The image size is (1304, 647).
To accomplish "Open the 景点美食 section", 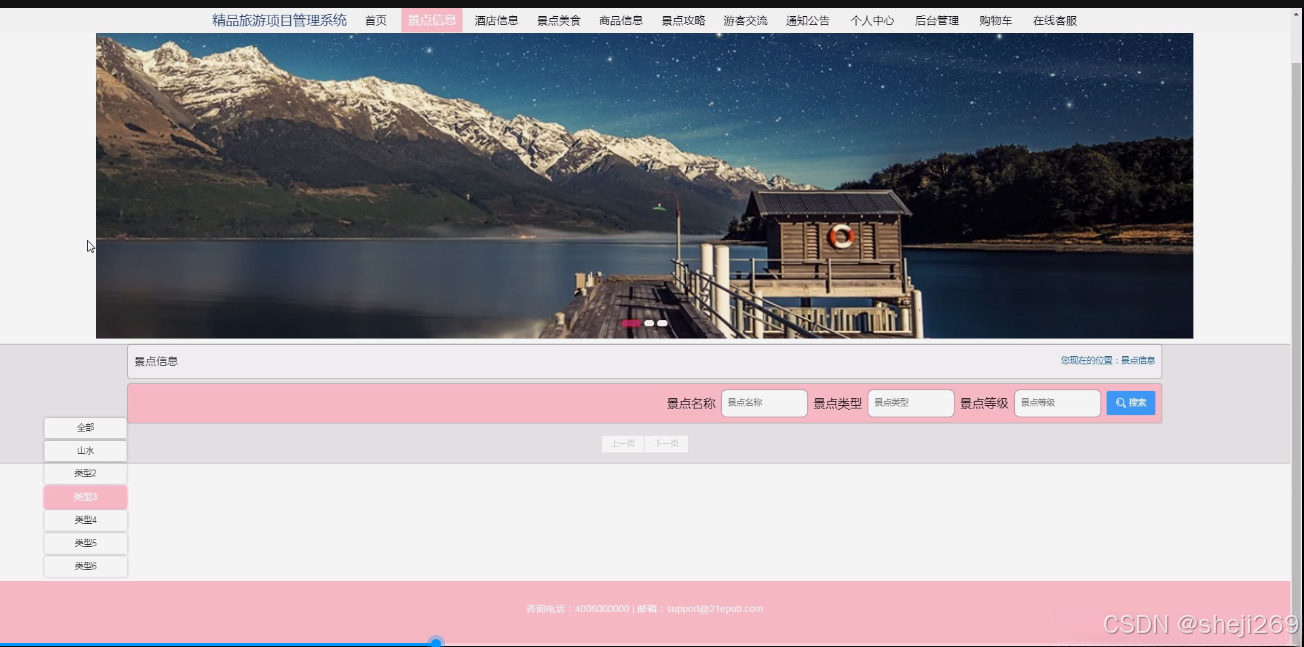I will (558, 19).
